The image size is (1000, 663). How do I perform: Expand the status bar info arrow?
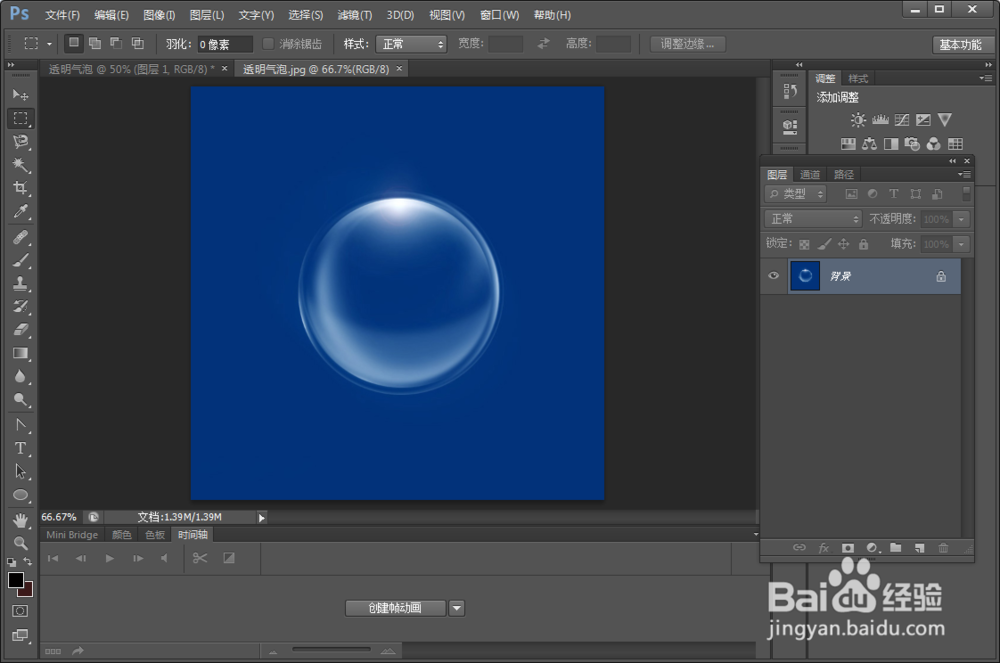tap(261, 518)
